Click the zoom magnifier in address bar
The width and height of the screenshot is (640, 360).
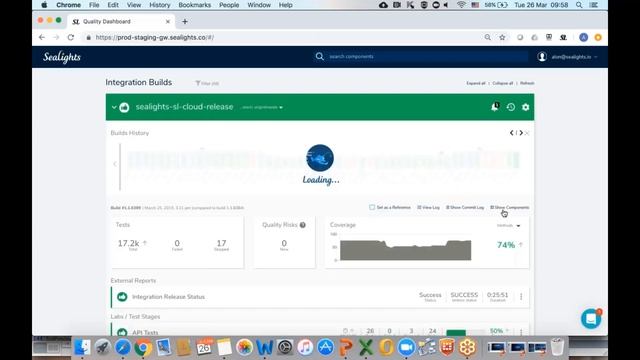(x=488, y=37)
